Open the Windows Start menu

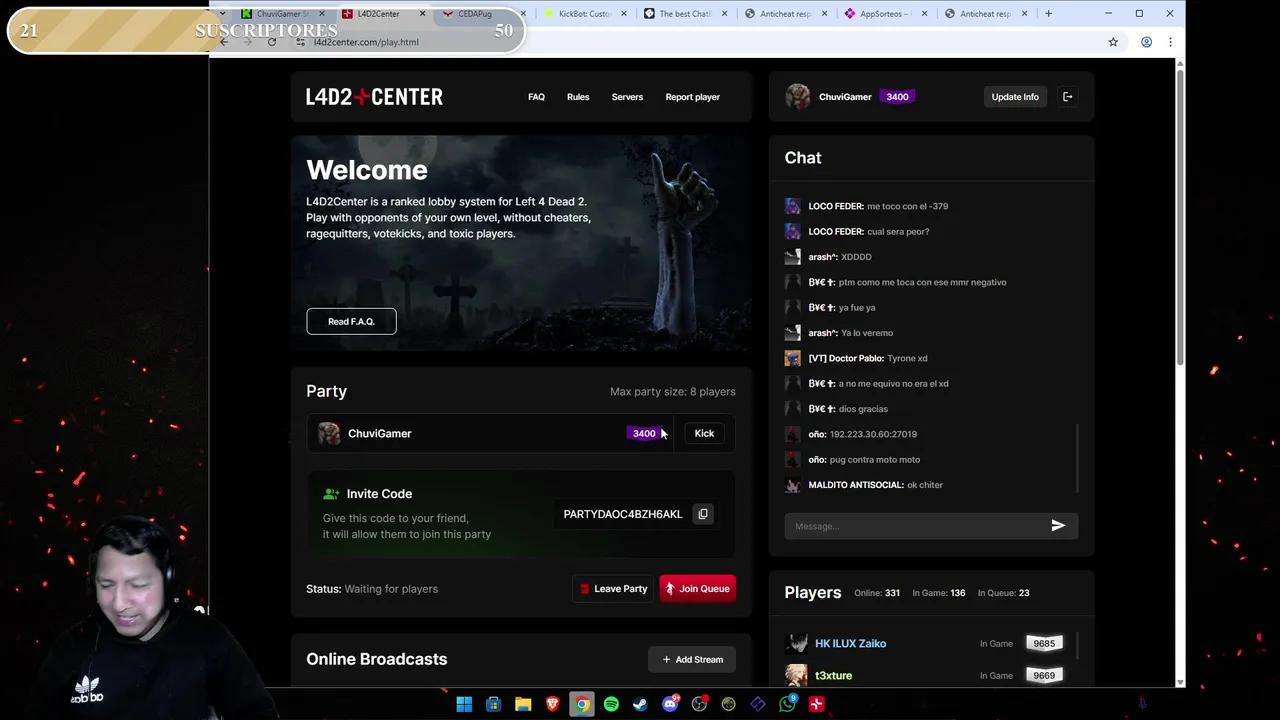coord(464,704)
